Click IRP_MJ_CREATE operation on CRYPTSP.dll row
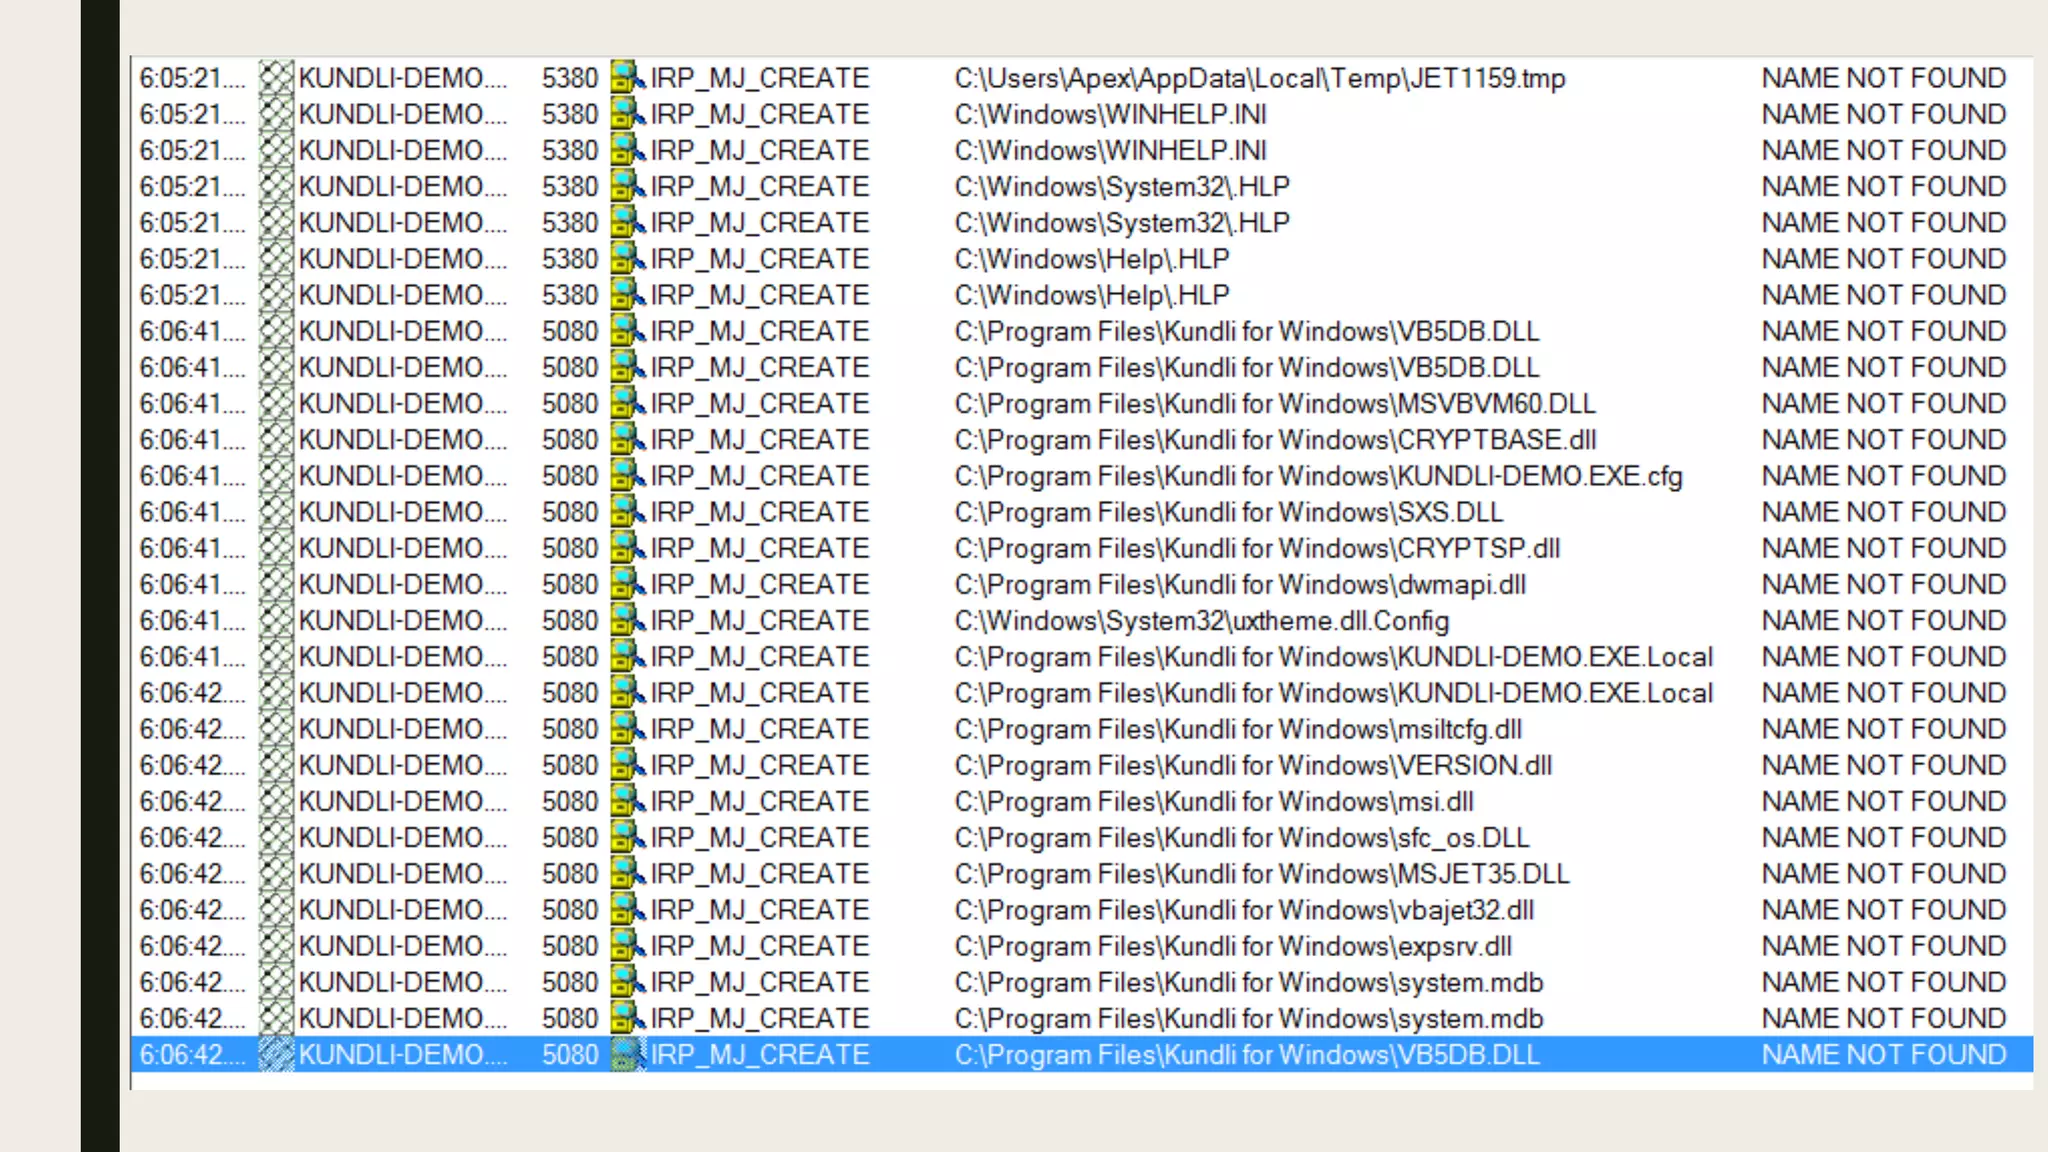 [759, 549]
